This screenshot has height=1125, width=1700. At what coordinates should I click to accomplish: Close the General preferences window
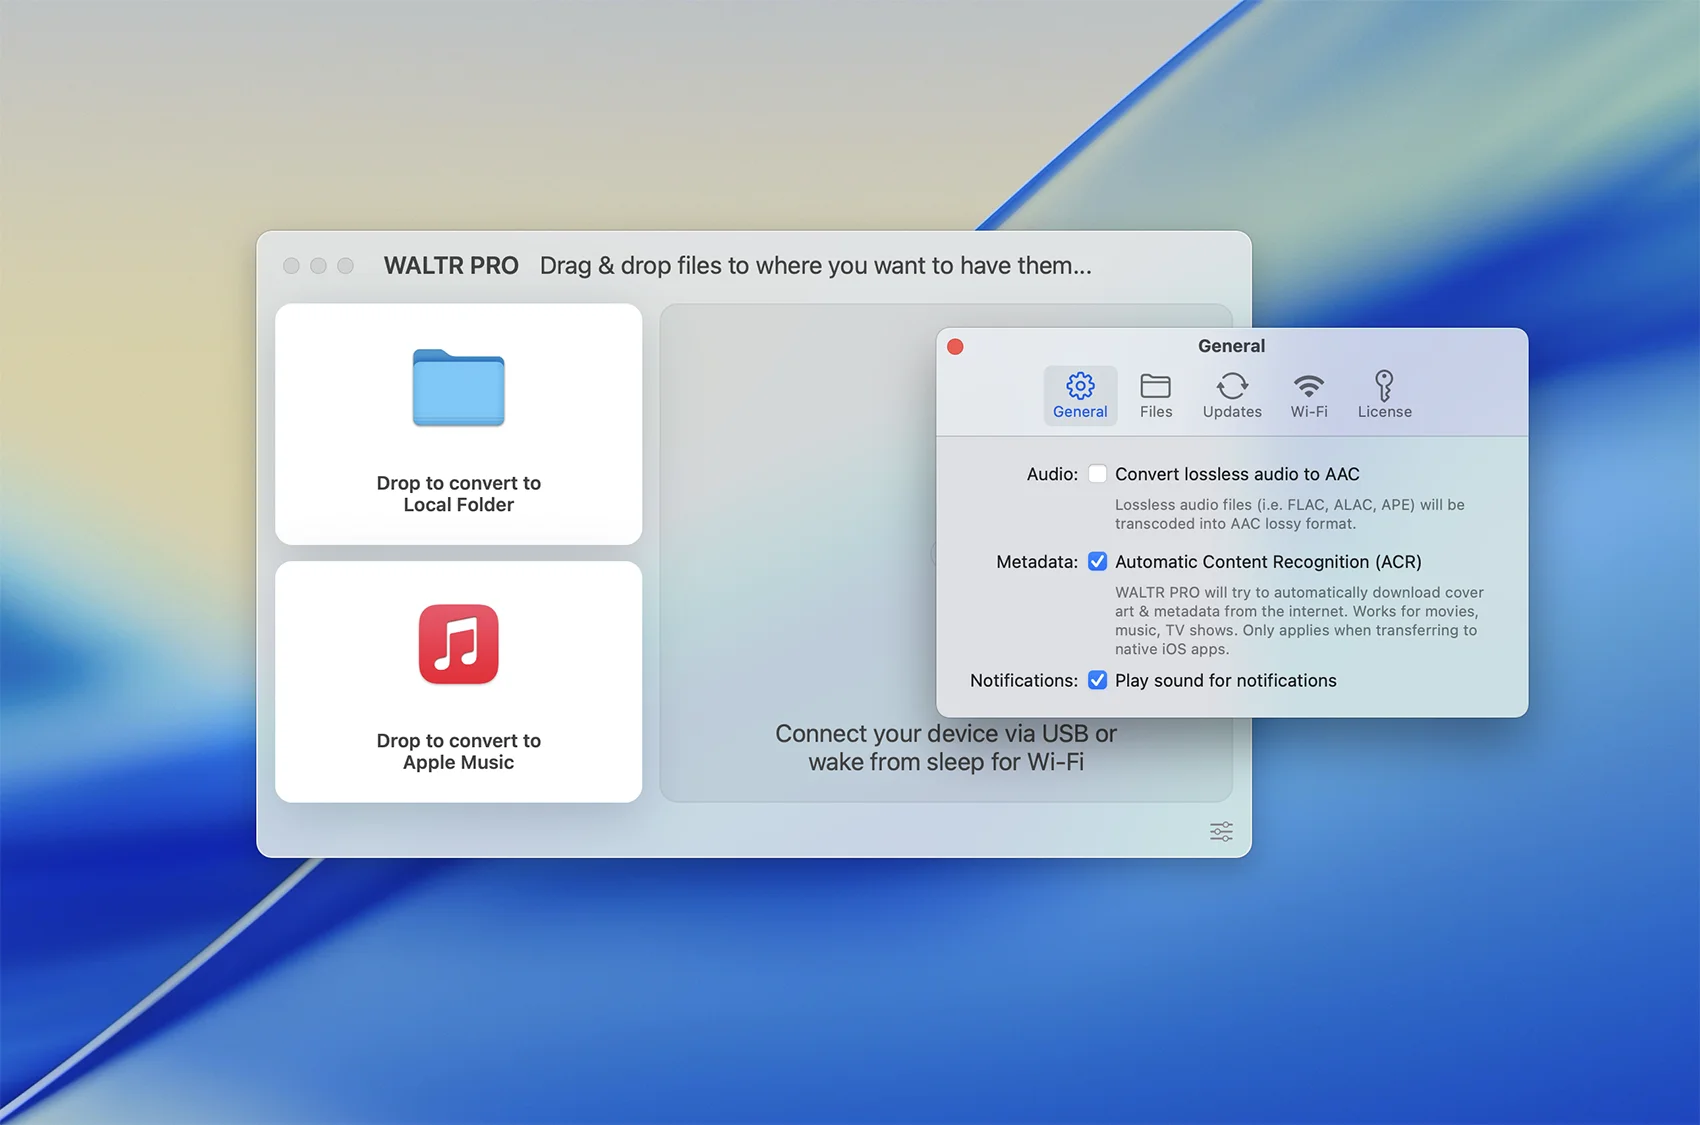click(955, 347)
